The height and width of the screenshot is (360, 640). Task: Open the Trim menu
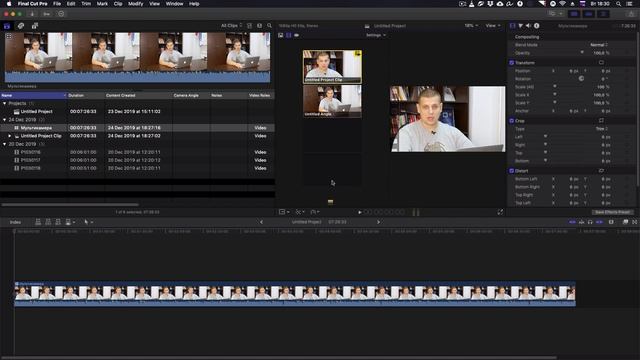(x=86, y=4)
